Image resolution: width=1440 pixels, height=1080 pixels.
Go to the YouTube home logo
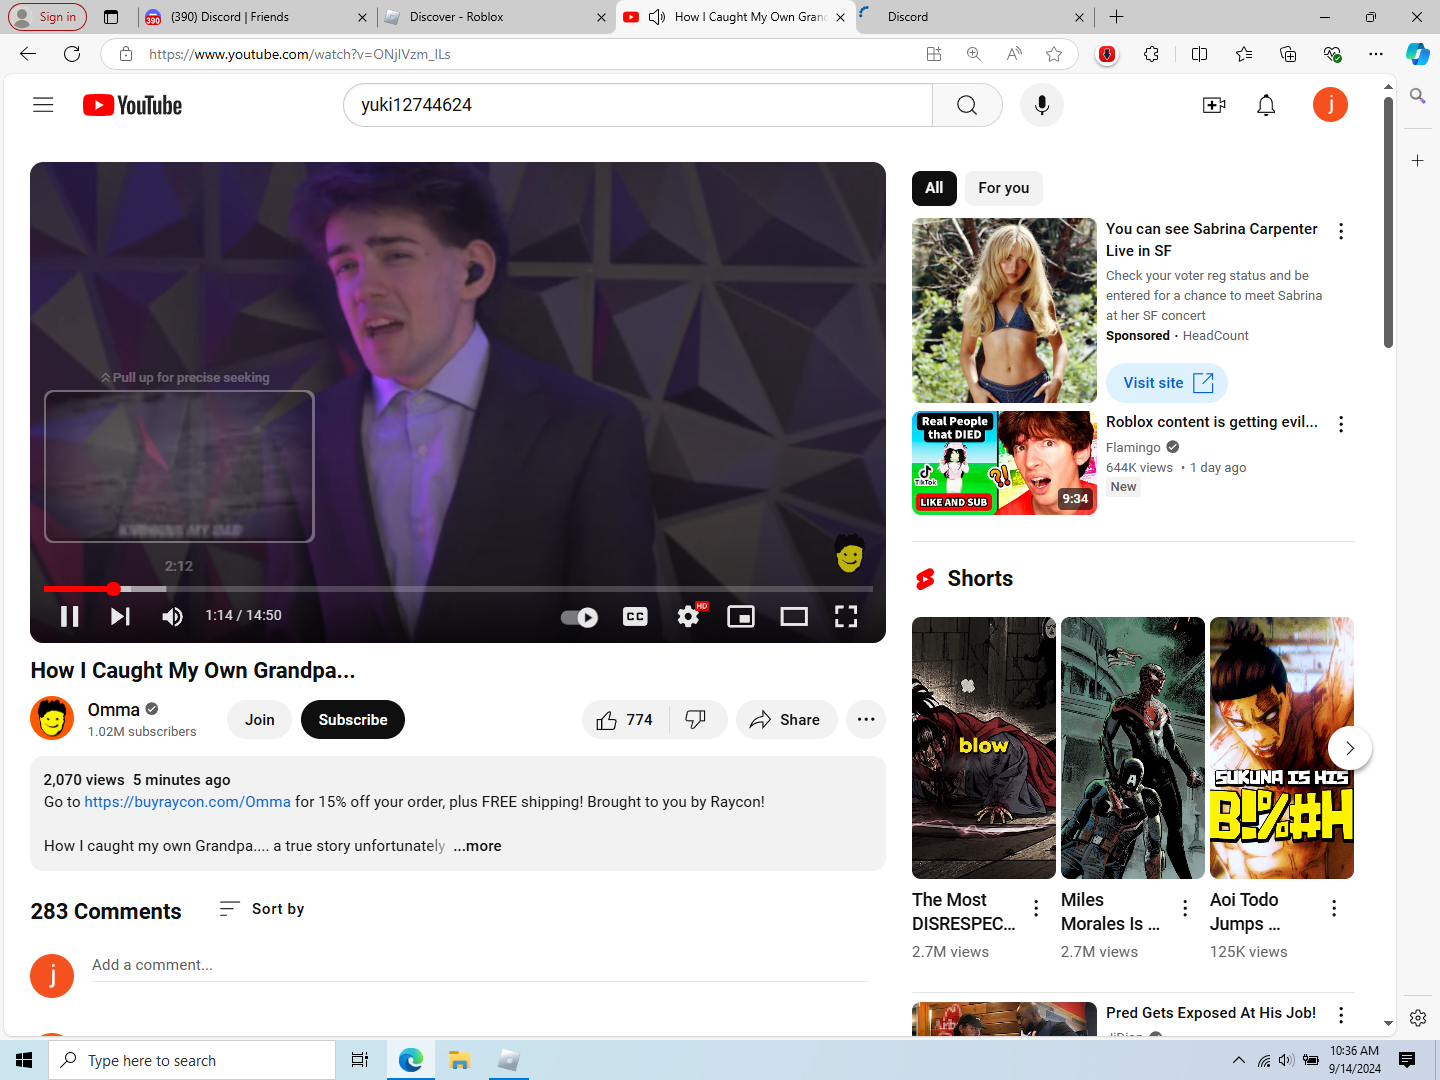132,105
